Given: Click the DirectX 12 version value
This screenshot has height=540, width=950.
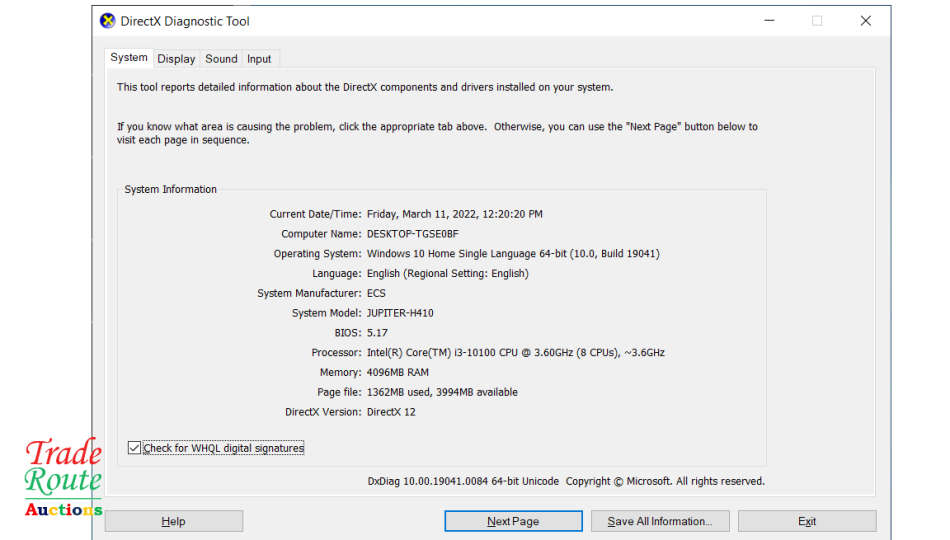Looking at the screenshot, I should coord(391,412).
